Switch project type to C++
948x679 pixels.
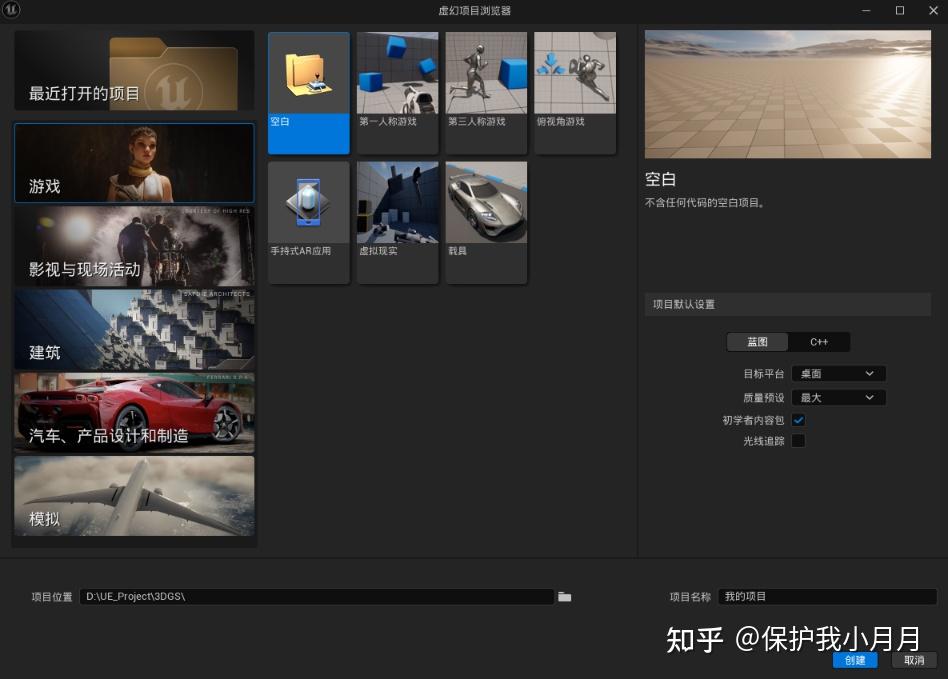[820, 342]
